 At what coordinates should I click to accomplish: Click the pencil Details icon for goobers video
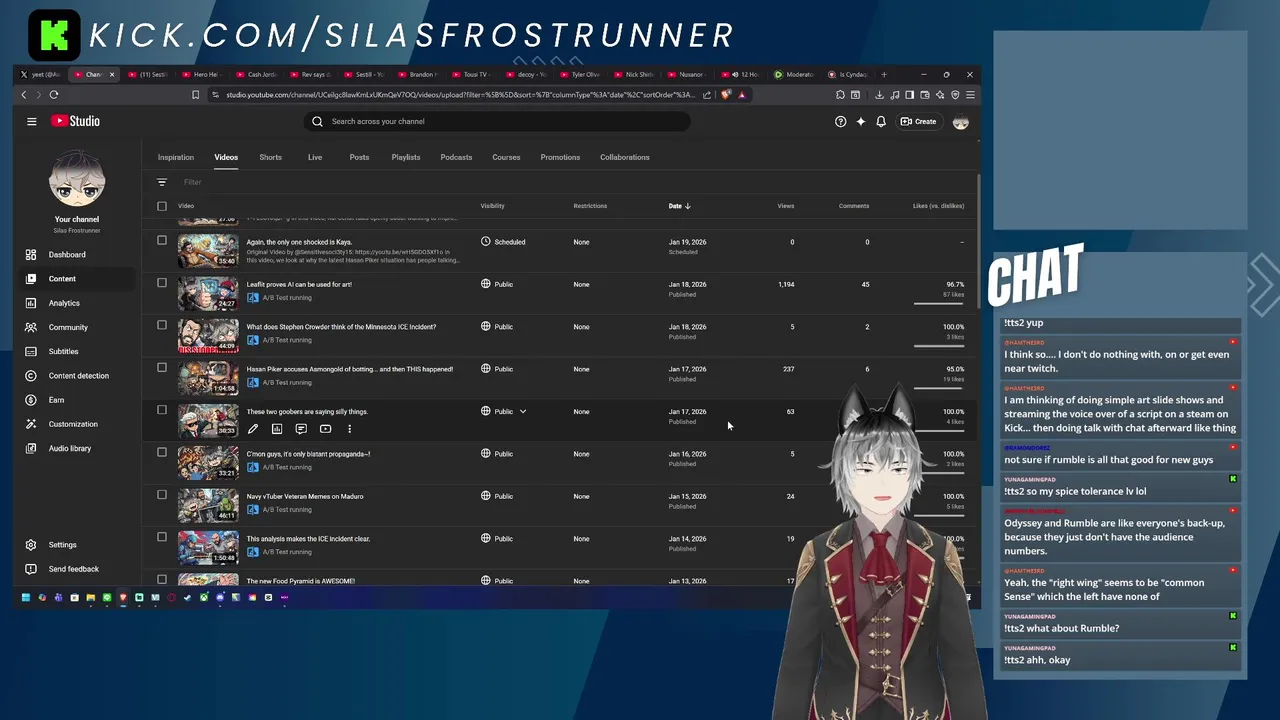pos(253,429)
